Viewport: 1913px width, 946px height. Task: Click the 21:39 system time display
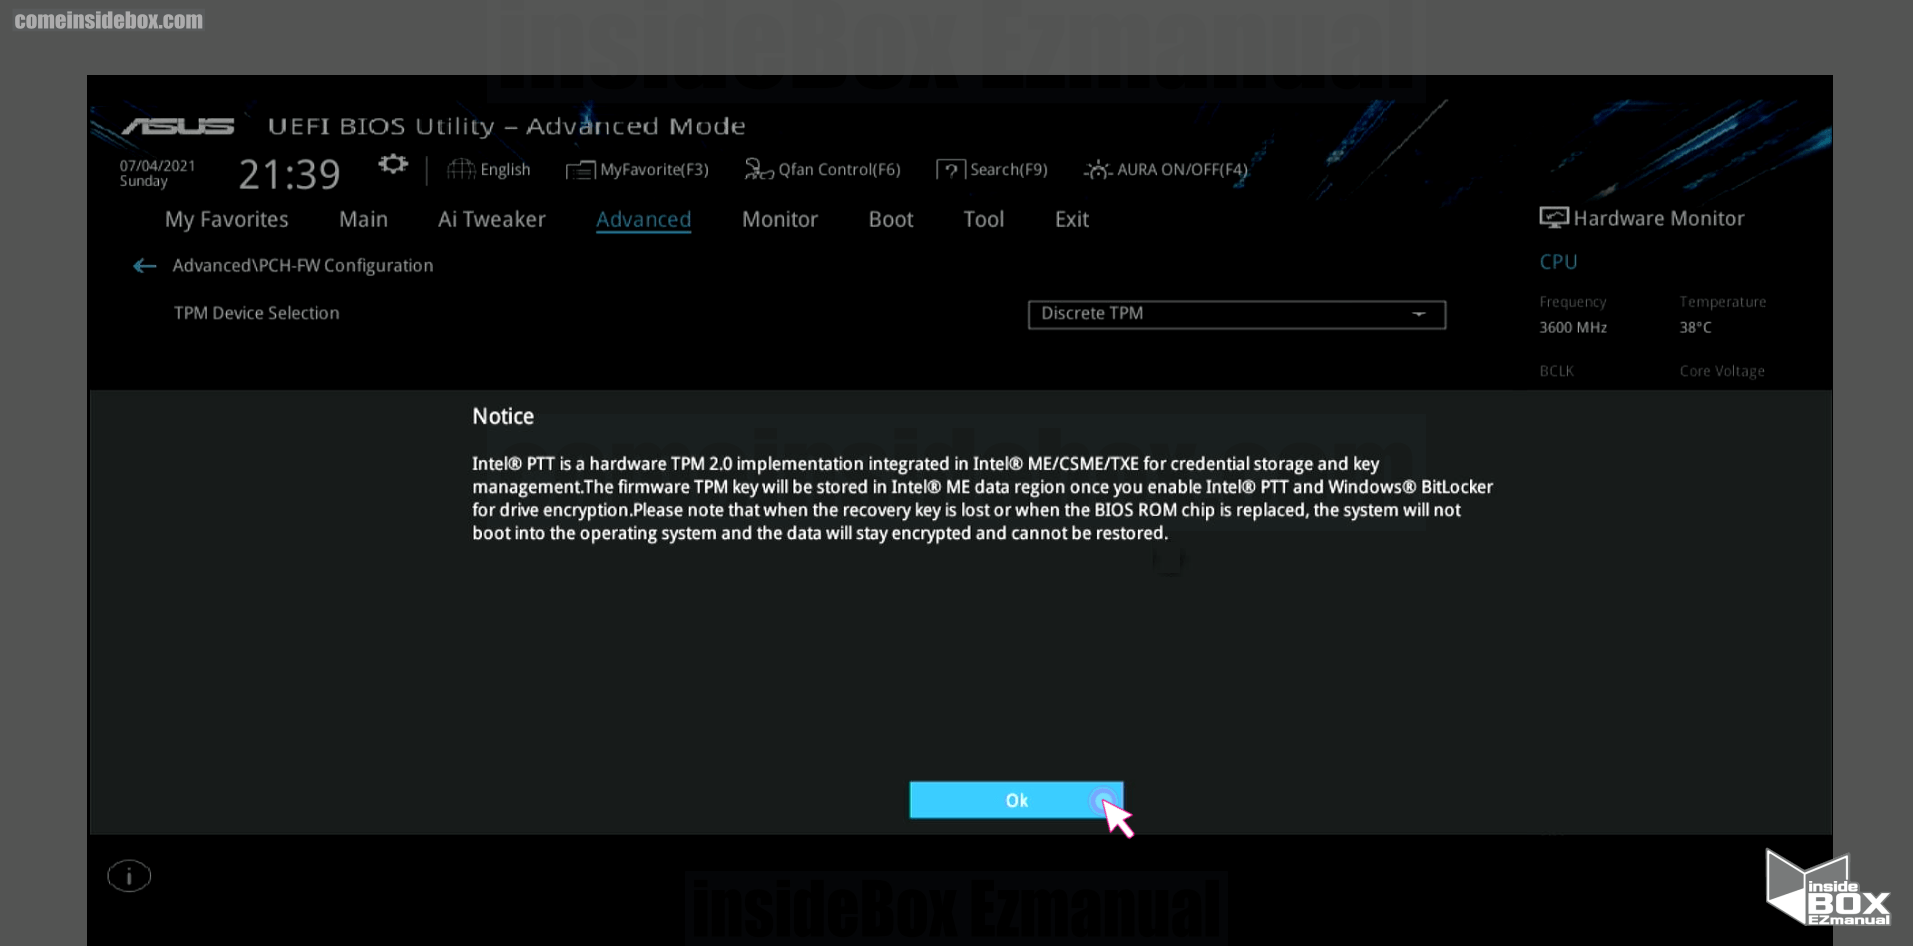coord(289,175)
